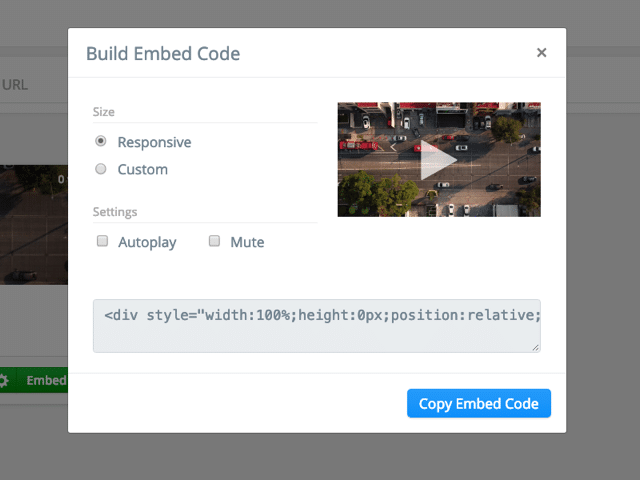Close the Build Embed Code dialog

(541, 53)
